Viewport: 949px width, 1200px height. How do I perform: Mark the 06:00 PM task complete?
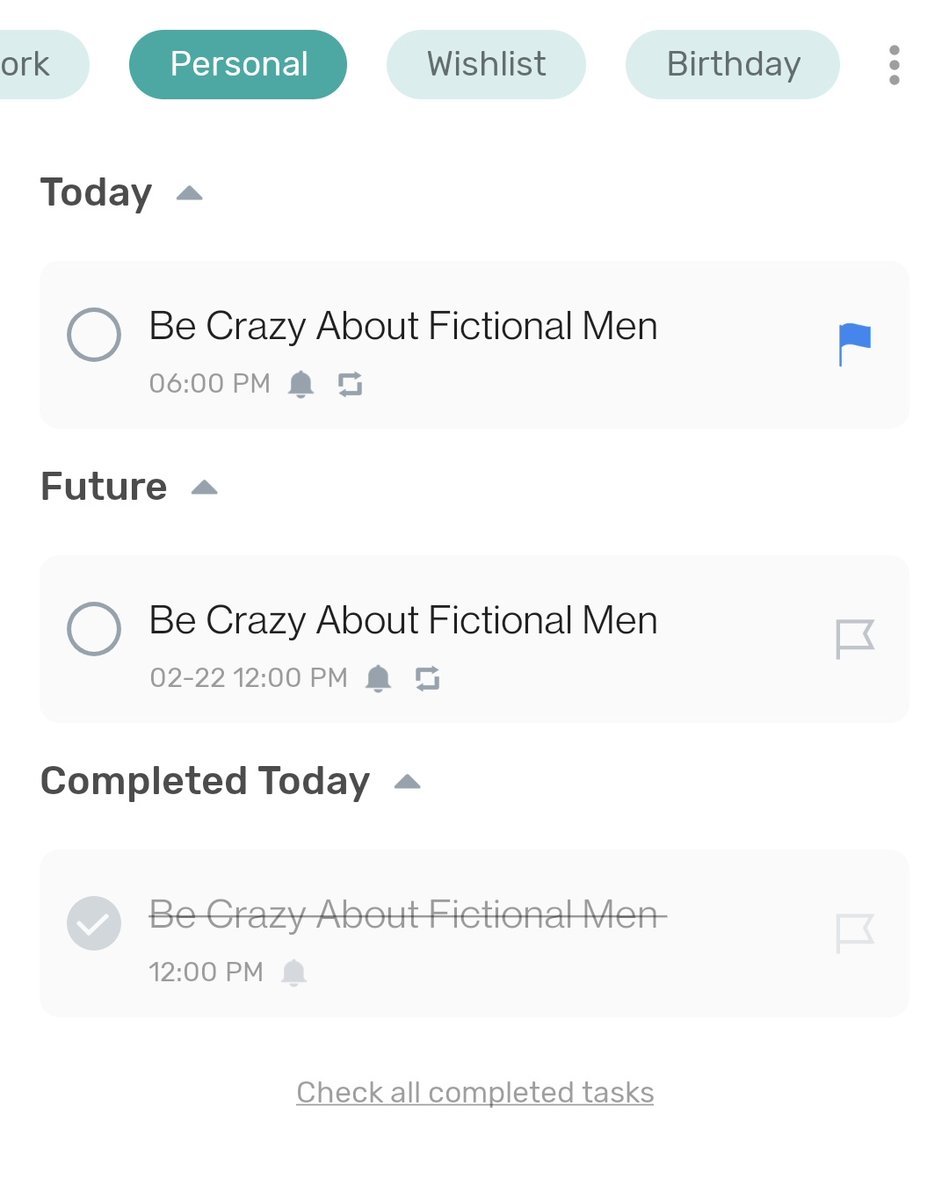click(x=94, y=335)
